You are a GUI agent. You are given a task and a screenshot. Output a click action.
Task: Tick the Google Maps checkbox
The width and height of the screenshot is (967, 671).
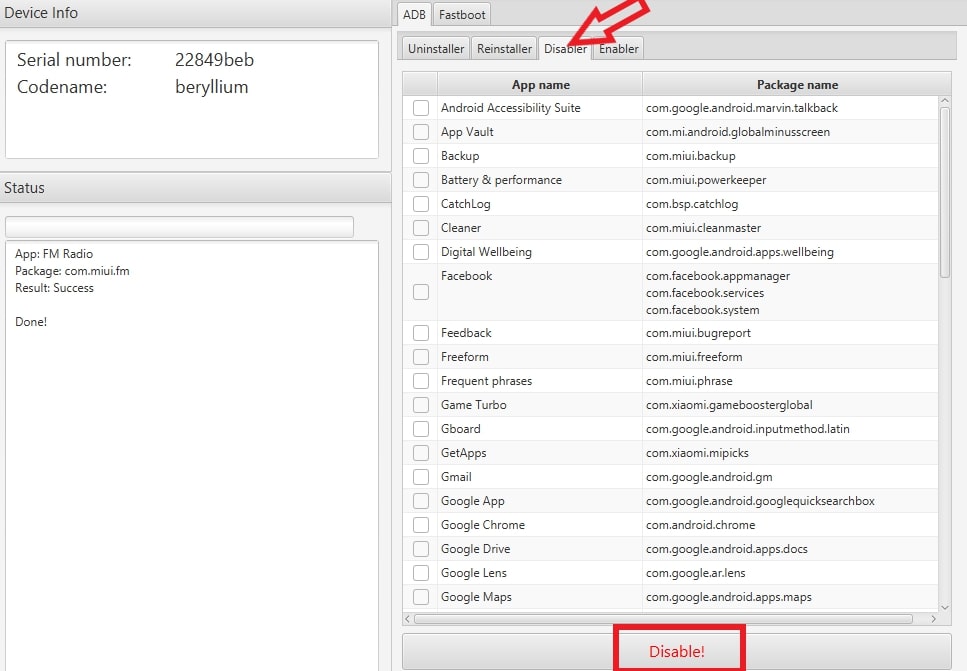(421, 597)
